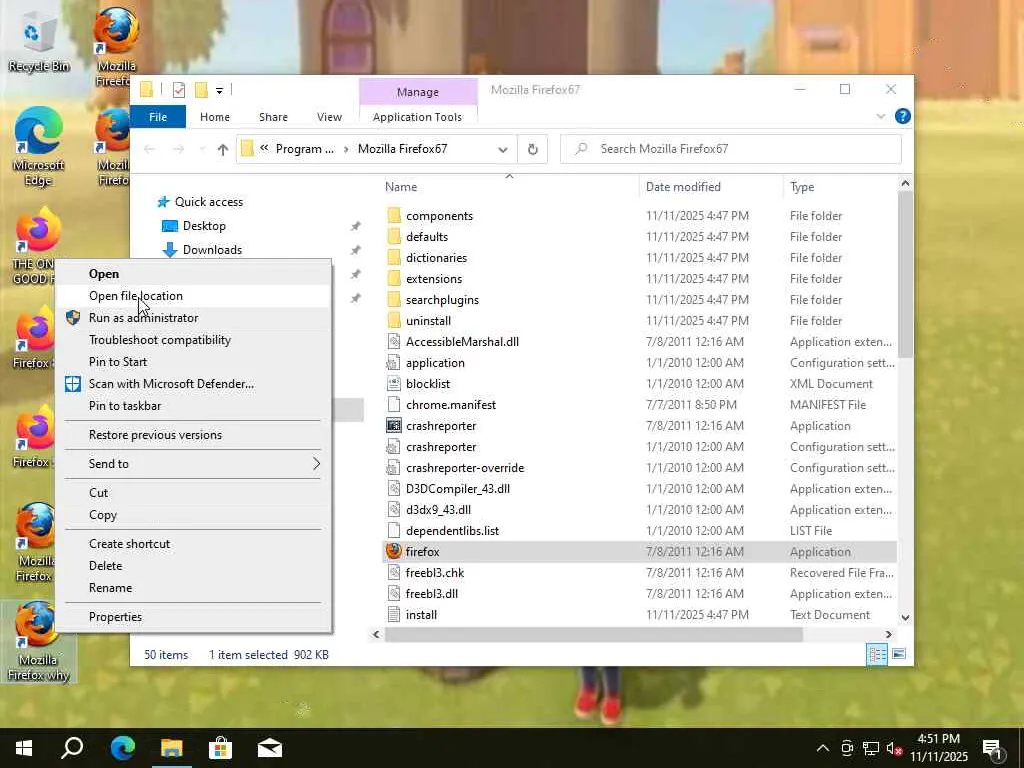Click the vertical file list scrollbar

[x=905, y=274]
